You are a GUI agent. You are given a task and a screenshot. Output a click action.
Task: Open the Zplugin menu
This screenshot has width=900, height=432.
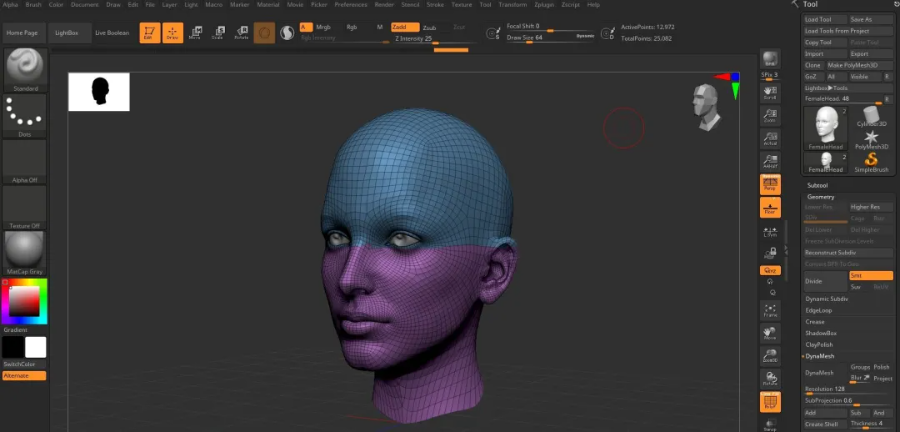(x=544, y=5)
